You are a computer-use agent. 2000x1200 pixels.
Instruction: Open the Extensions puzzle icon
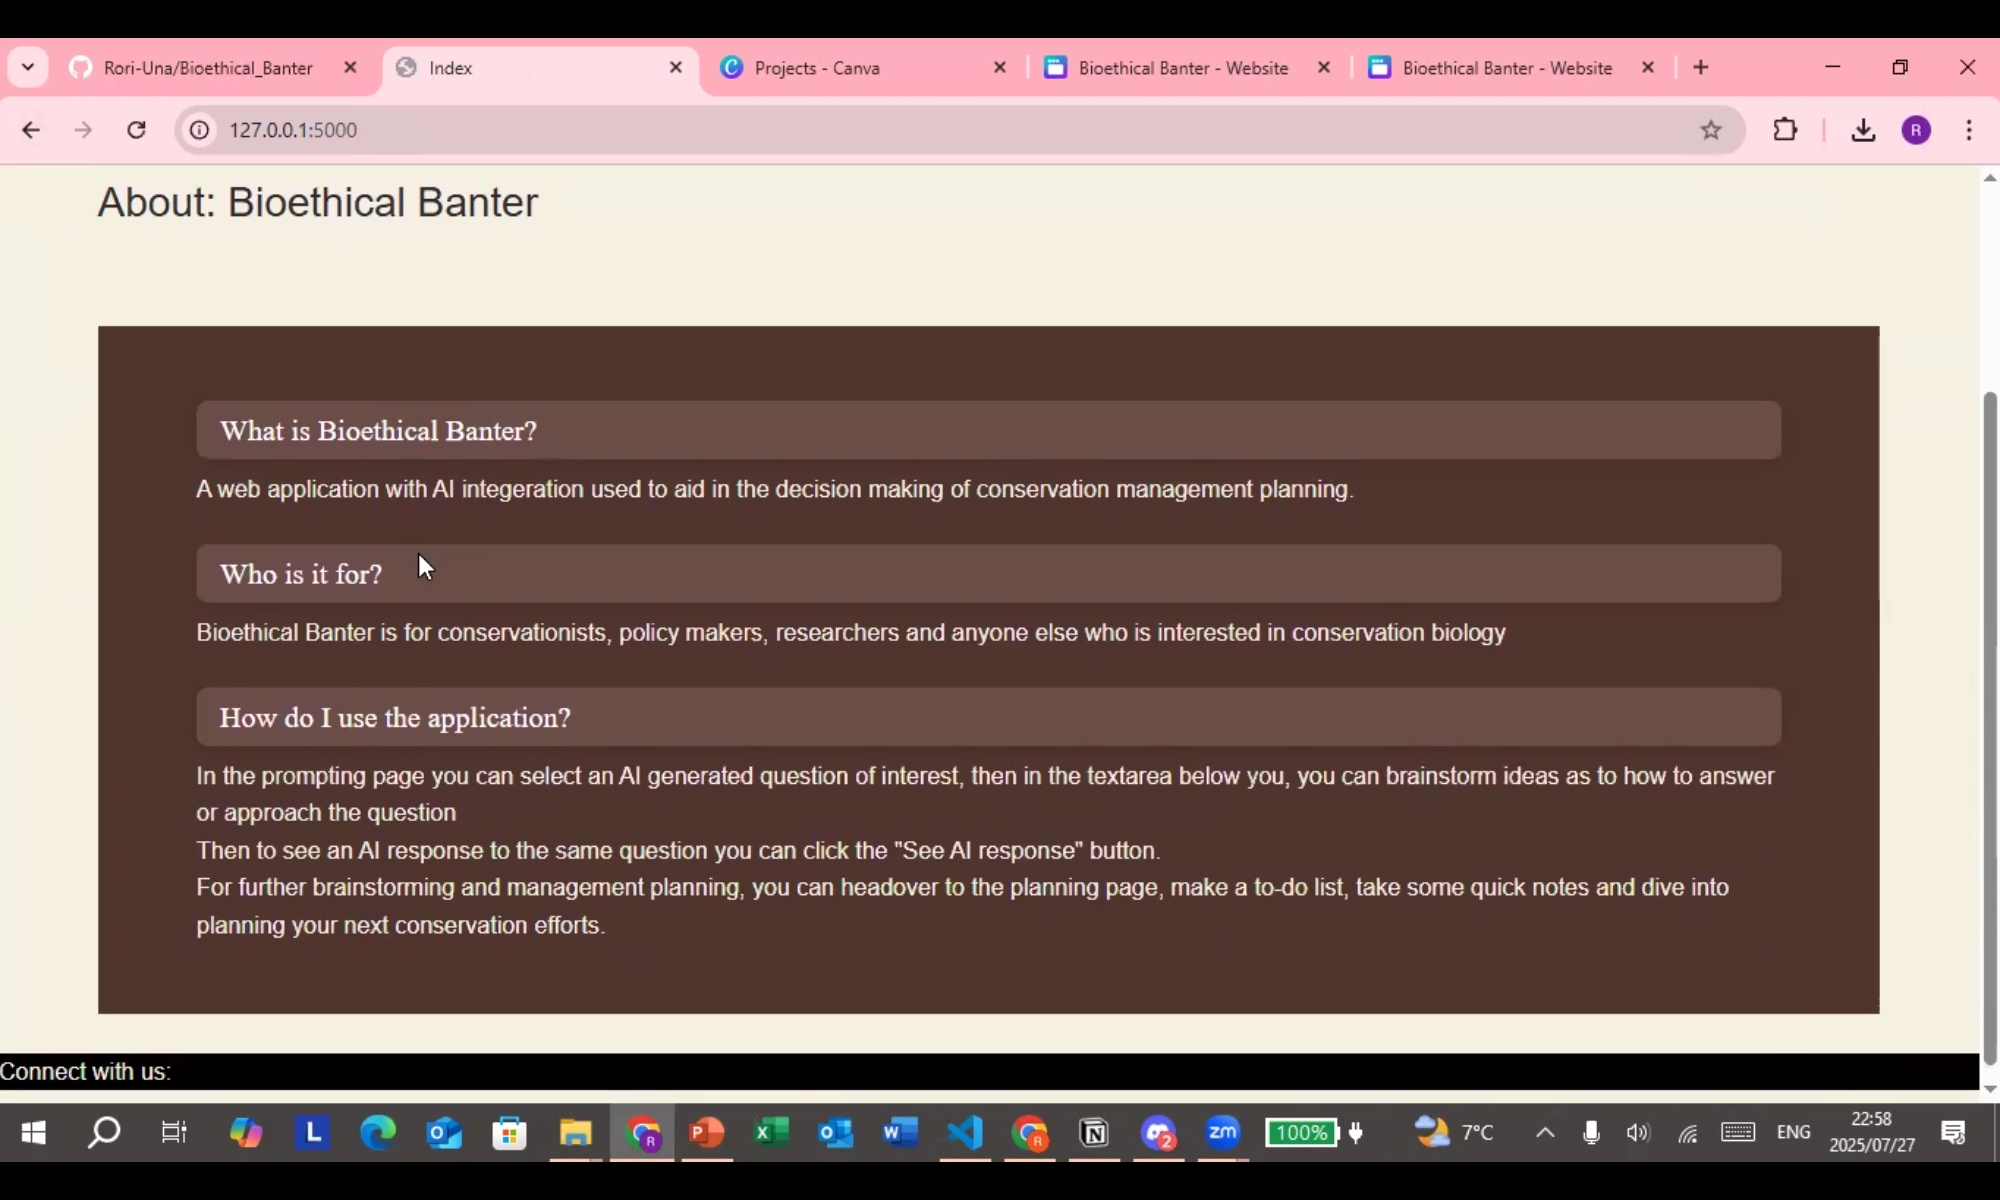point(1785,130)
